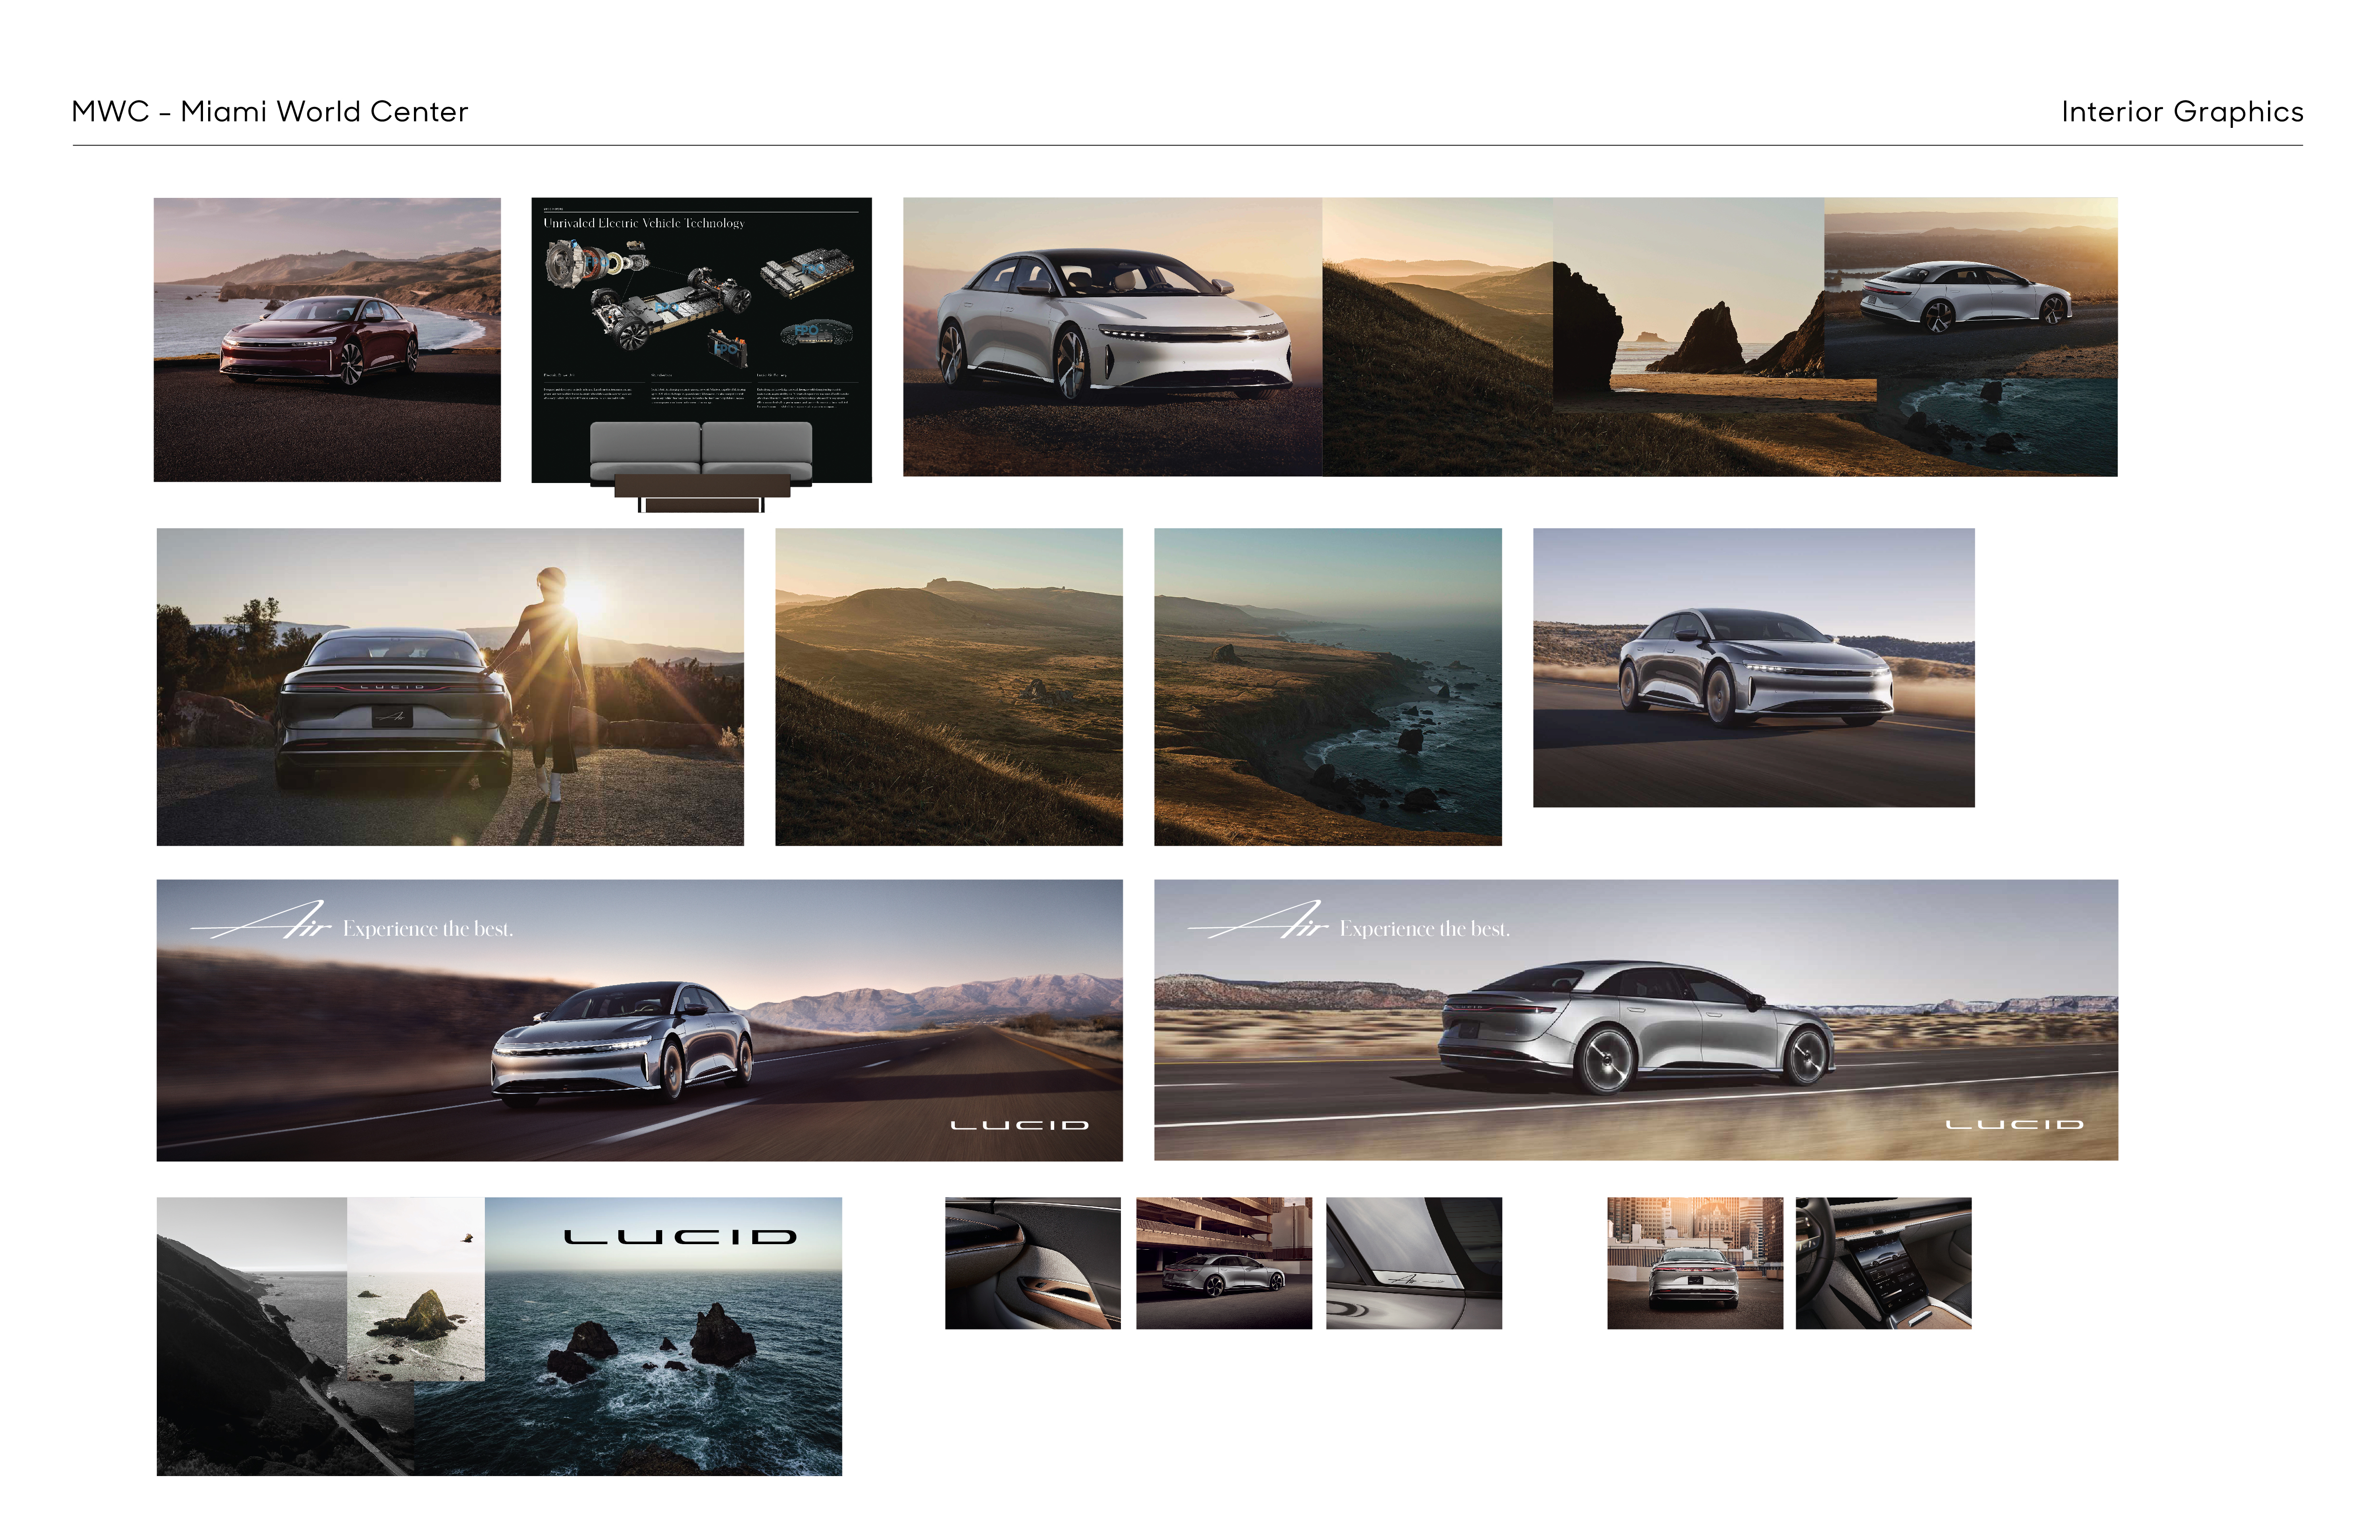Click the black LUCID wordmark over the ocean
The height and width of the screenshot is (1540, 2380).
(x=681, y=1237)
